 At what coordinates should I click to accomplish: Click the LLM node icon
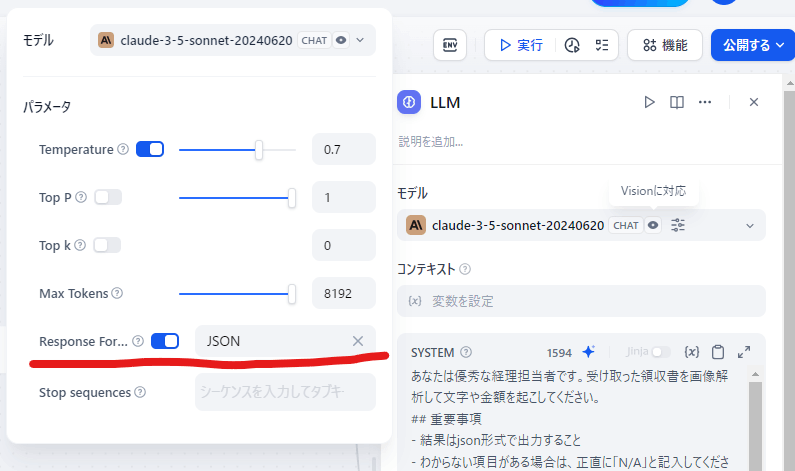[x=409, y=102]
